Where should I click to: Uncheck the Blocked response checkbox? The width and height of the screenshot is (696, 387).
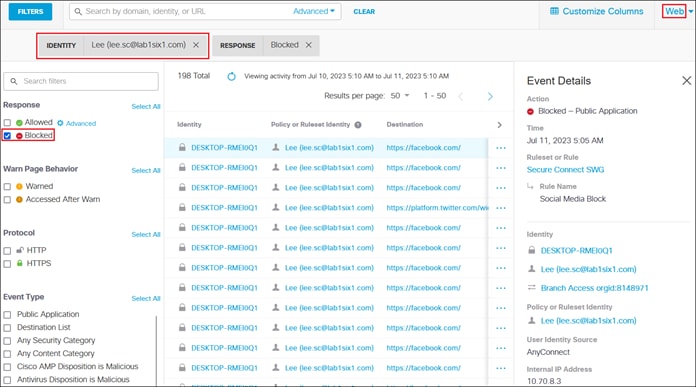(x=7, y=135)
